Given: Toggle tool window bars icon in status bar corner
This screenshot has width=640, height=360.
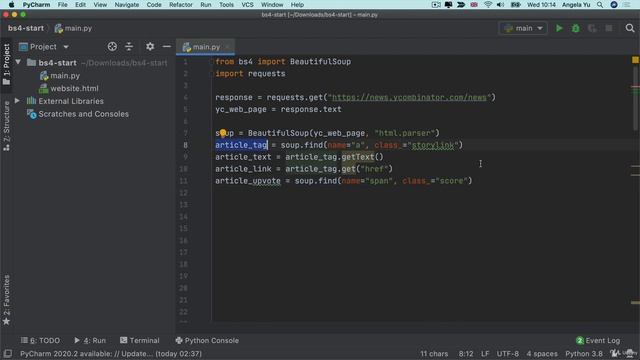Looking at the screenshot, I should (x=7, y=353).
